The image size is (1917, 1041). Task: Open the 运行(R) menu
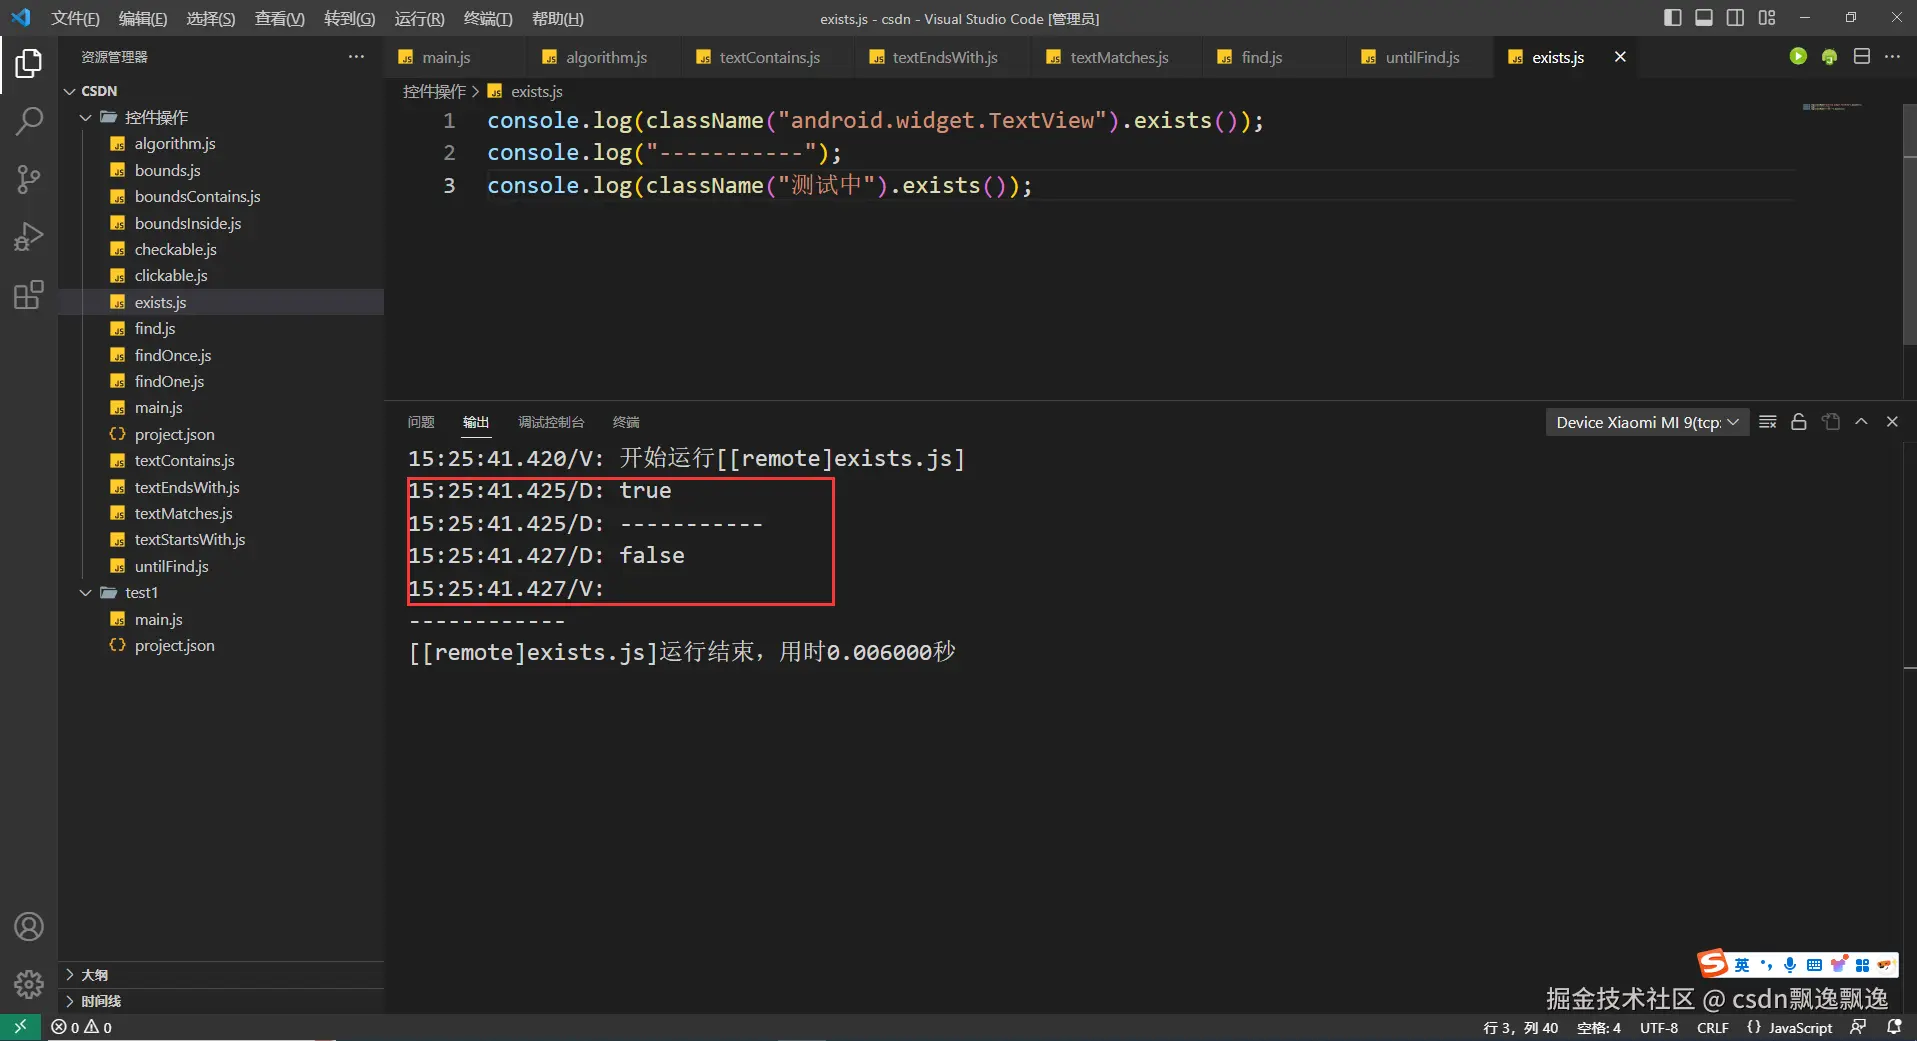click(x=419, y=18)
